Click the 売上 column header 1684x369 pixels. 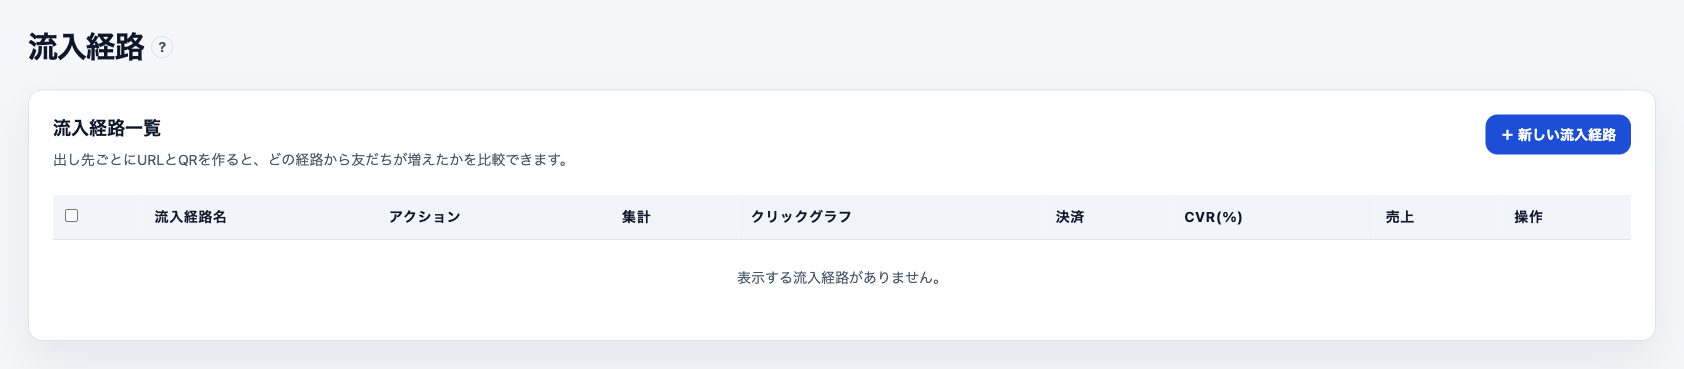point(1400,217)
